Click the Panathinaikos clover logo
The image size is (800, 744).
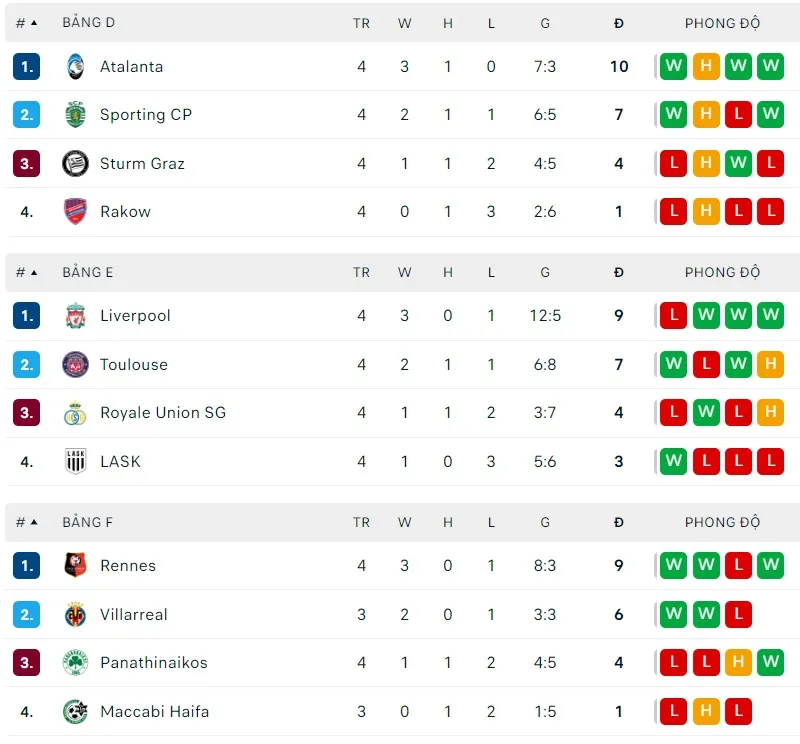click(x=75, y=663)
